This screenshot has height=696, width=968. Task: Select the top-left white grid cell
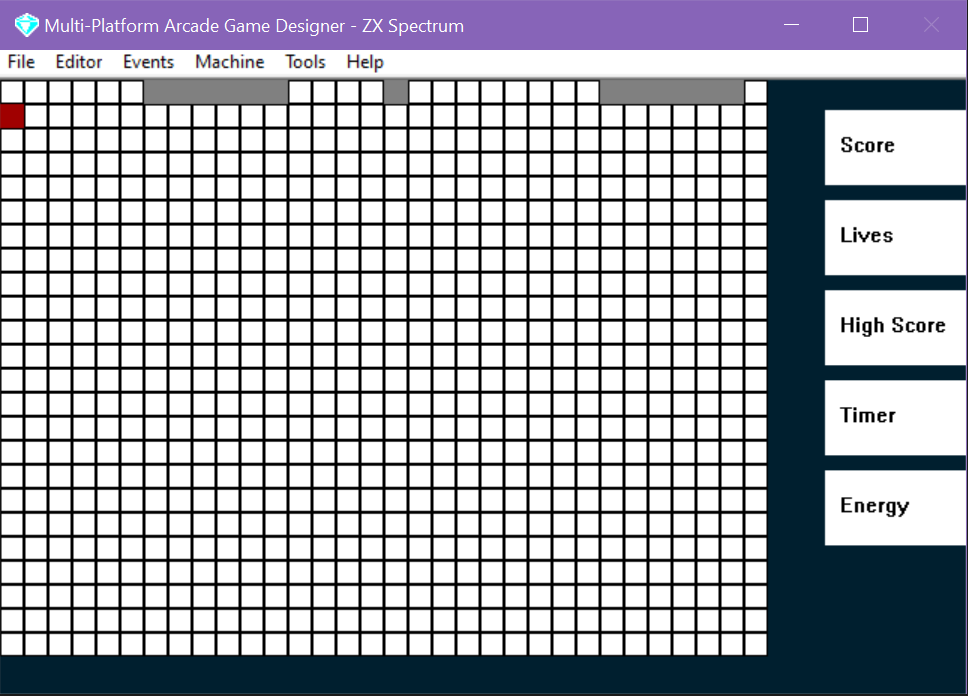point(12,92)
